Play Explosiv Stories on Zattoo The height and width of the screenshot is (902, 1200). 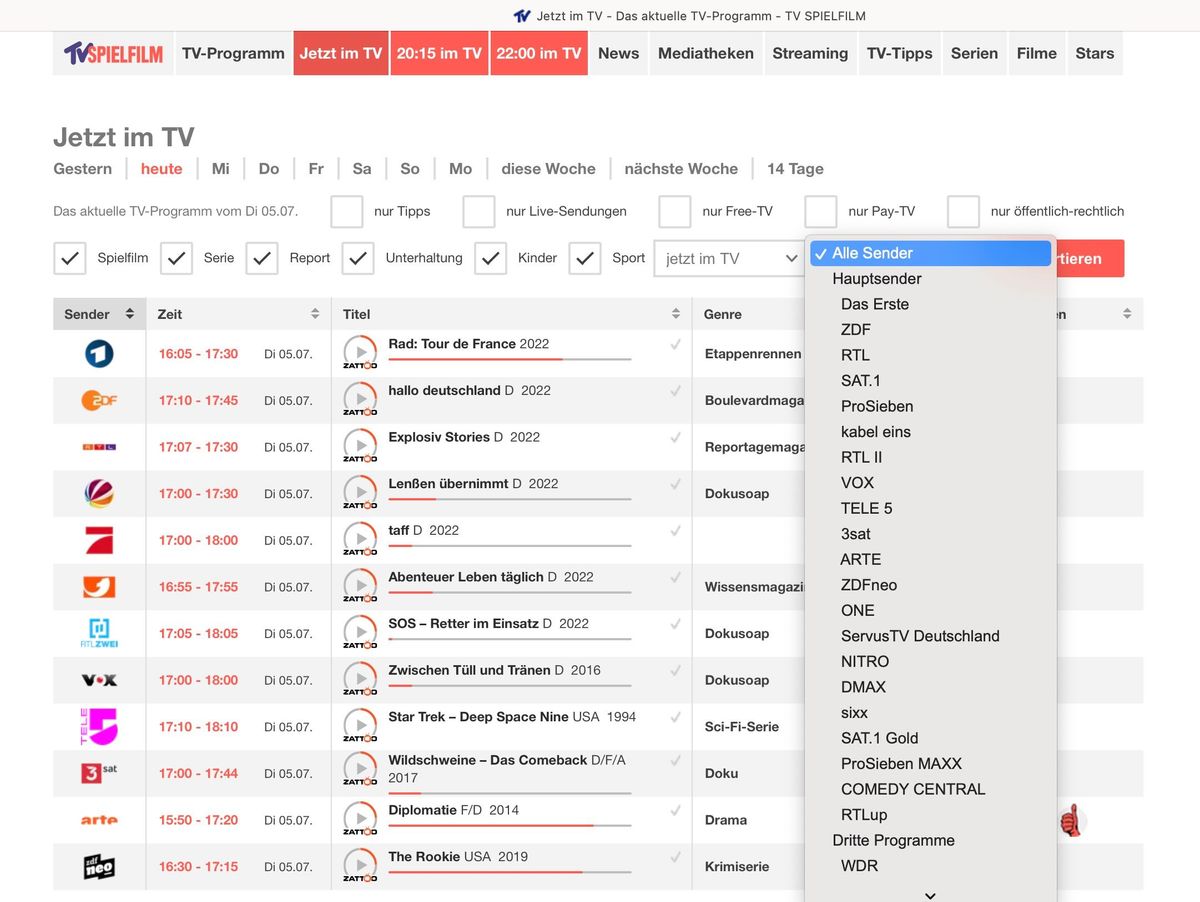(x=360, y=447)
